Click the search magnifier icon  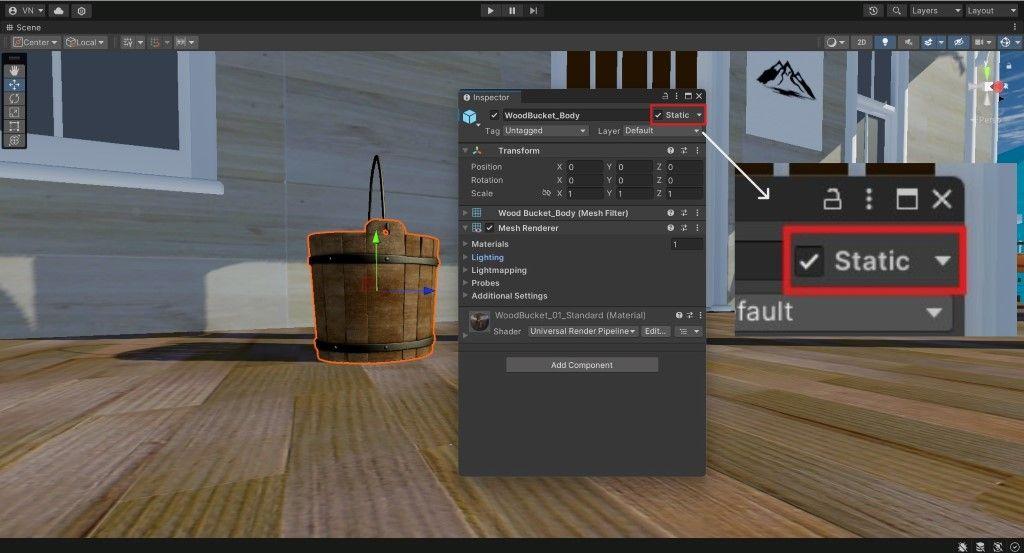click(896, 10)
